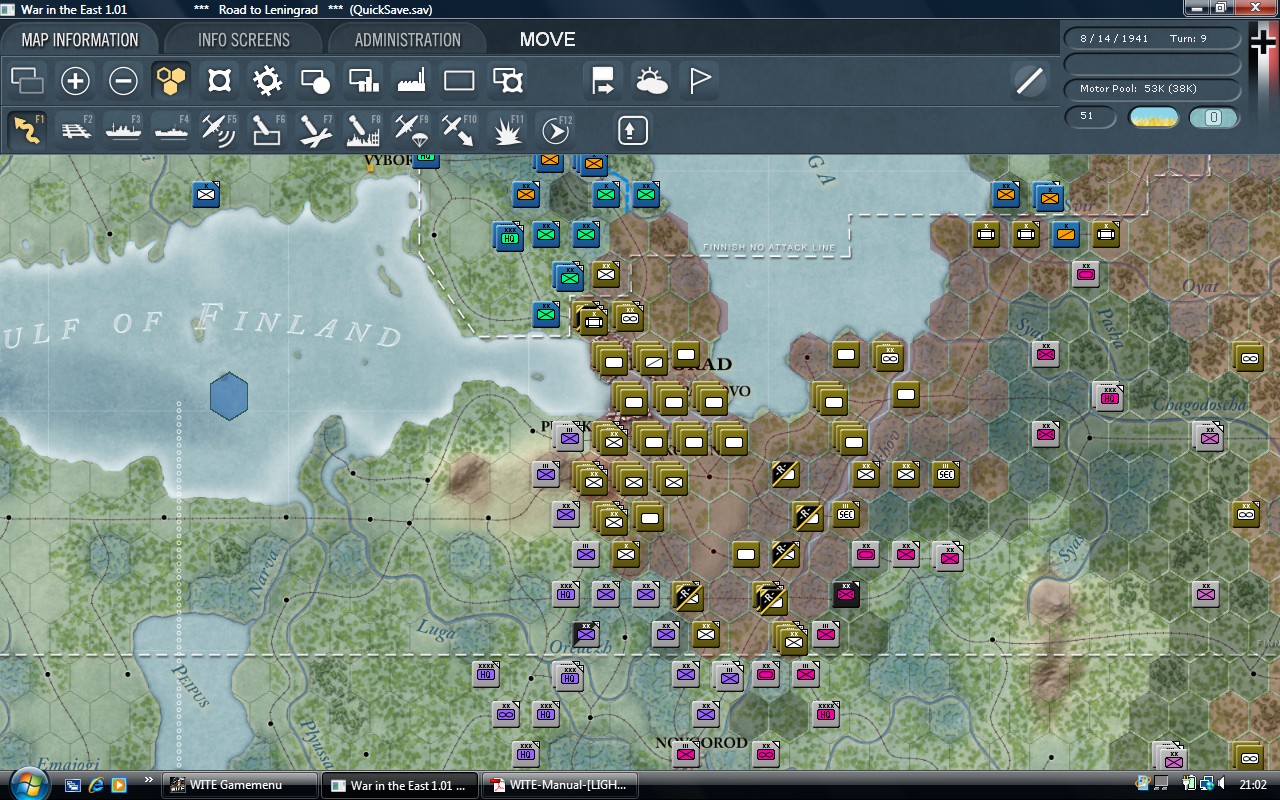Screen dimensions: 1280x800
Task: Open the Info Screens tab
Action: point(243,40)
